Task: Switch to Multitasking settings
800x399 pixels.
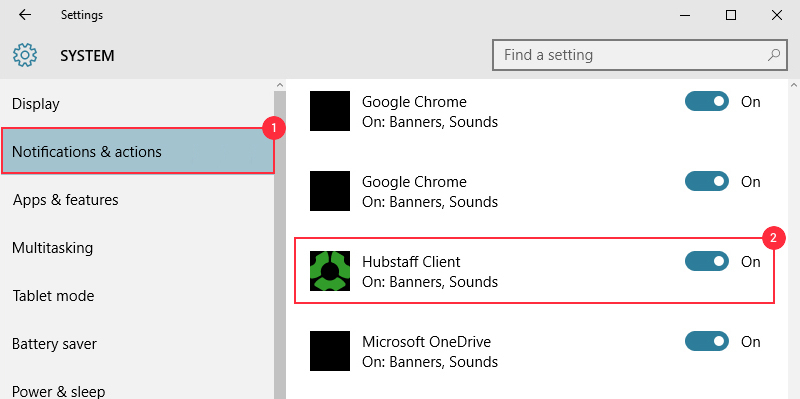Action: (138, 248)
